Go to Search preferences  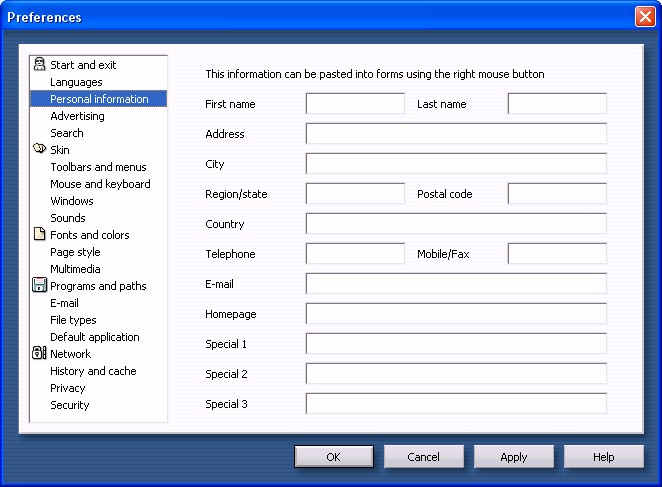(67, 133)
